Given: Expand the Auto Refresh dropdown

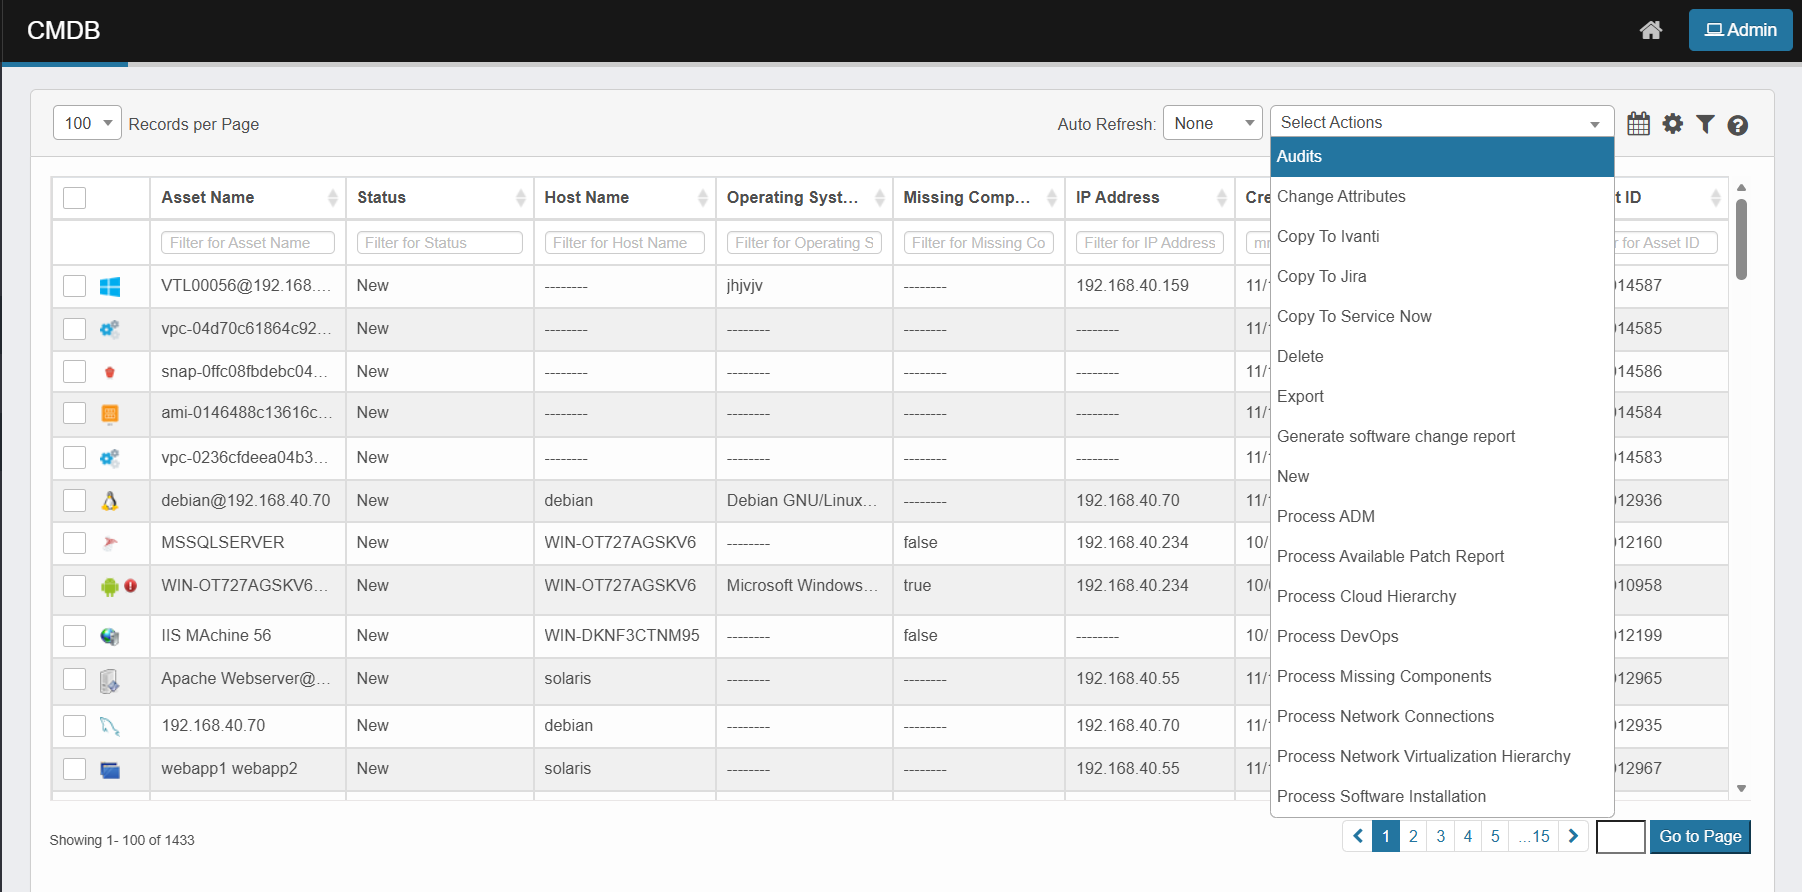Looking at the screenshot, I should 1212,123.
